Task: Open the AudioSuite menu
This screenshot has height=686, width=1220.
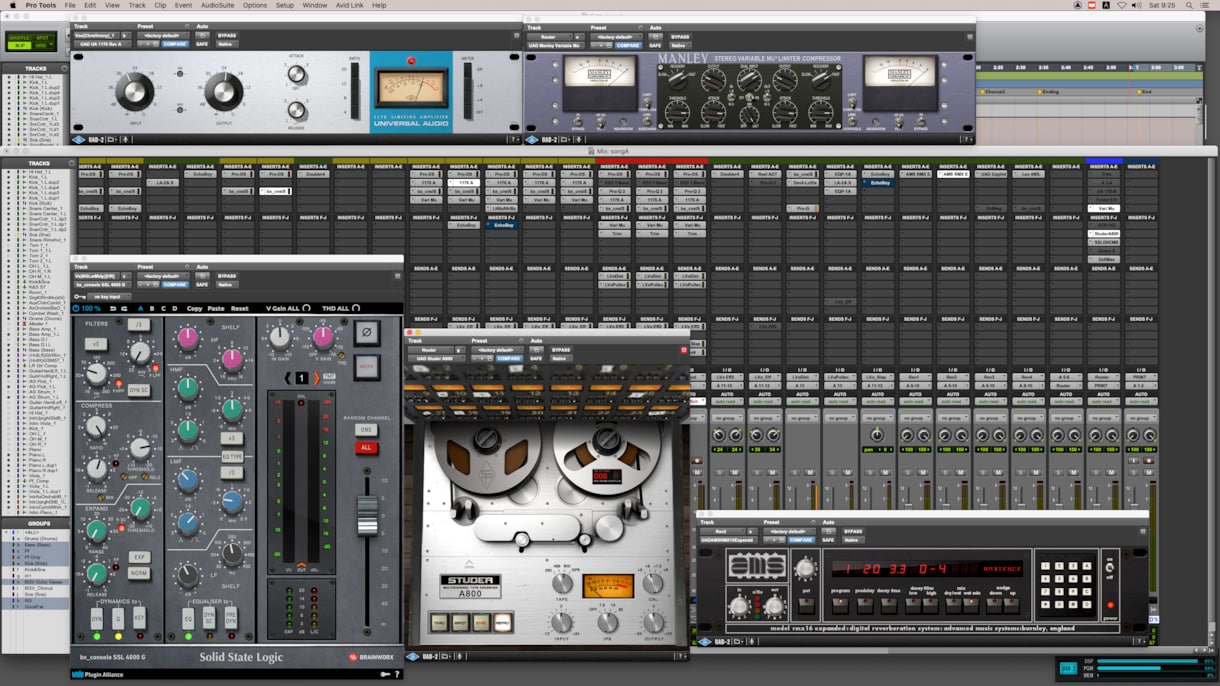Action: [x=217, y=5]
